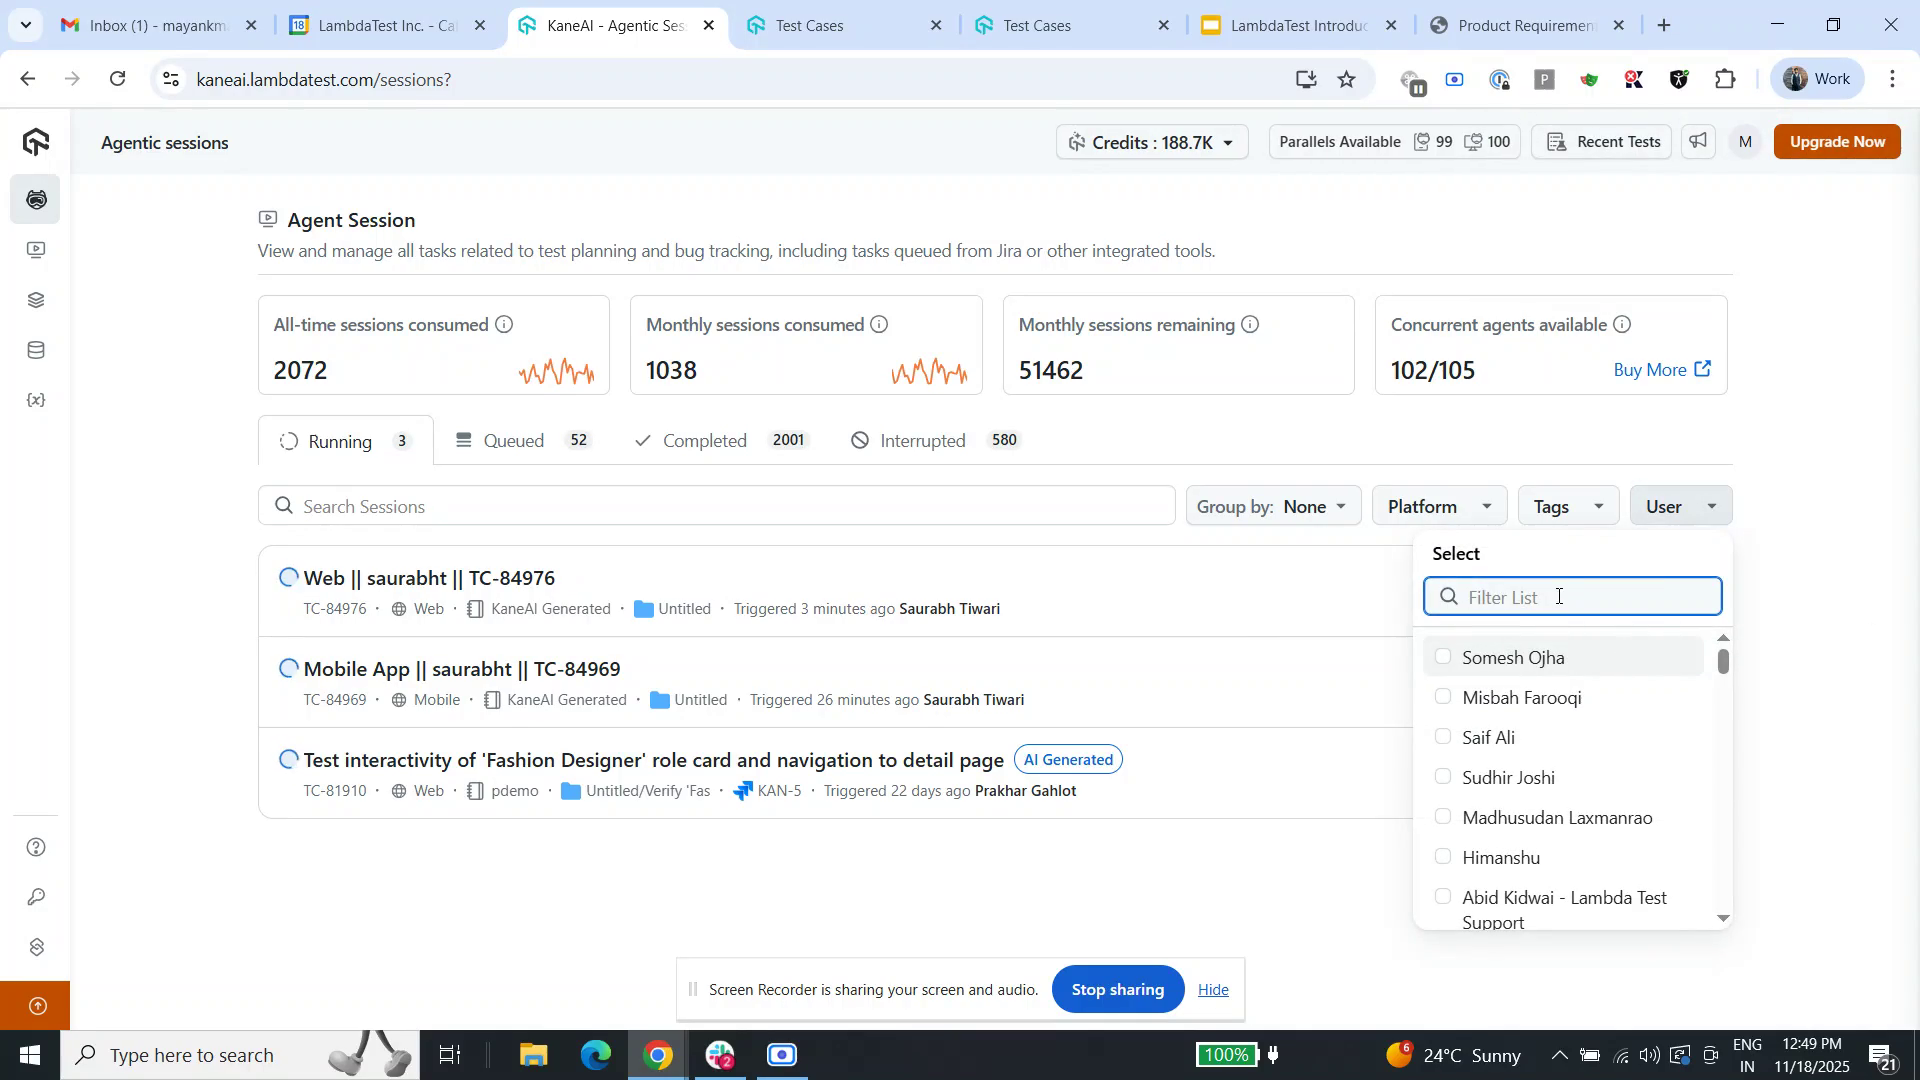Click the database icon in the left sidebar

coord(36,350)
